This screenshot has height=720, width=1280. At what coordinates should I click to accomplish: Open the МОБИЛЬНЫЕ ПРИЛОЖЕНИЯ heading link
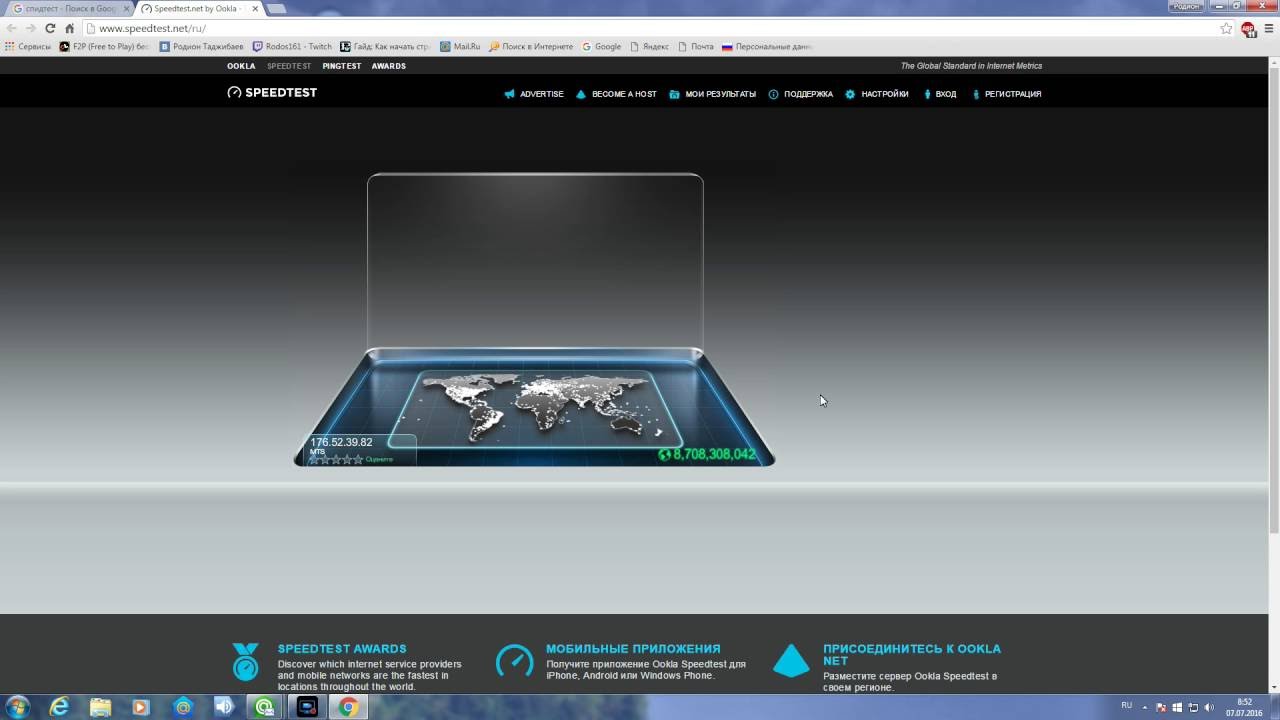[x=633, y=649]
